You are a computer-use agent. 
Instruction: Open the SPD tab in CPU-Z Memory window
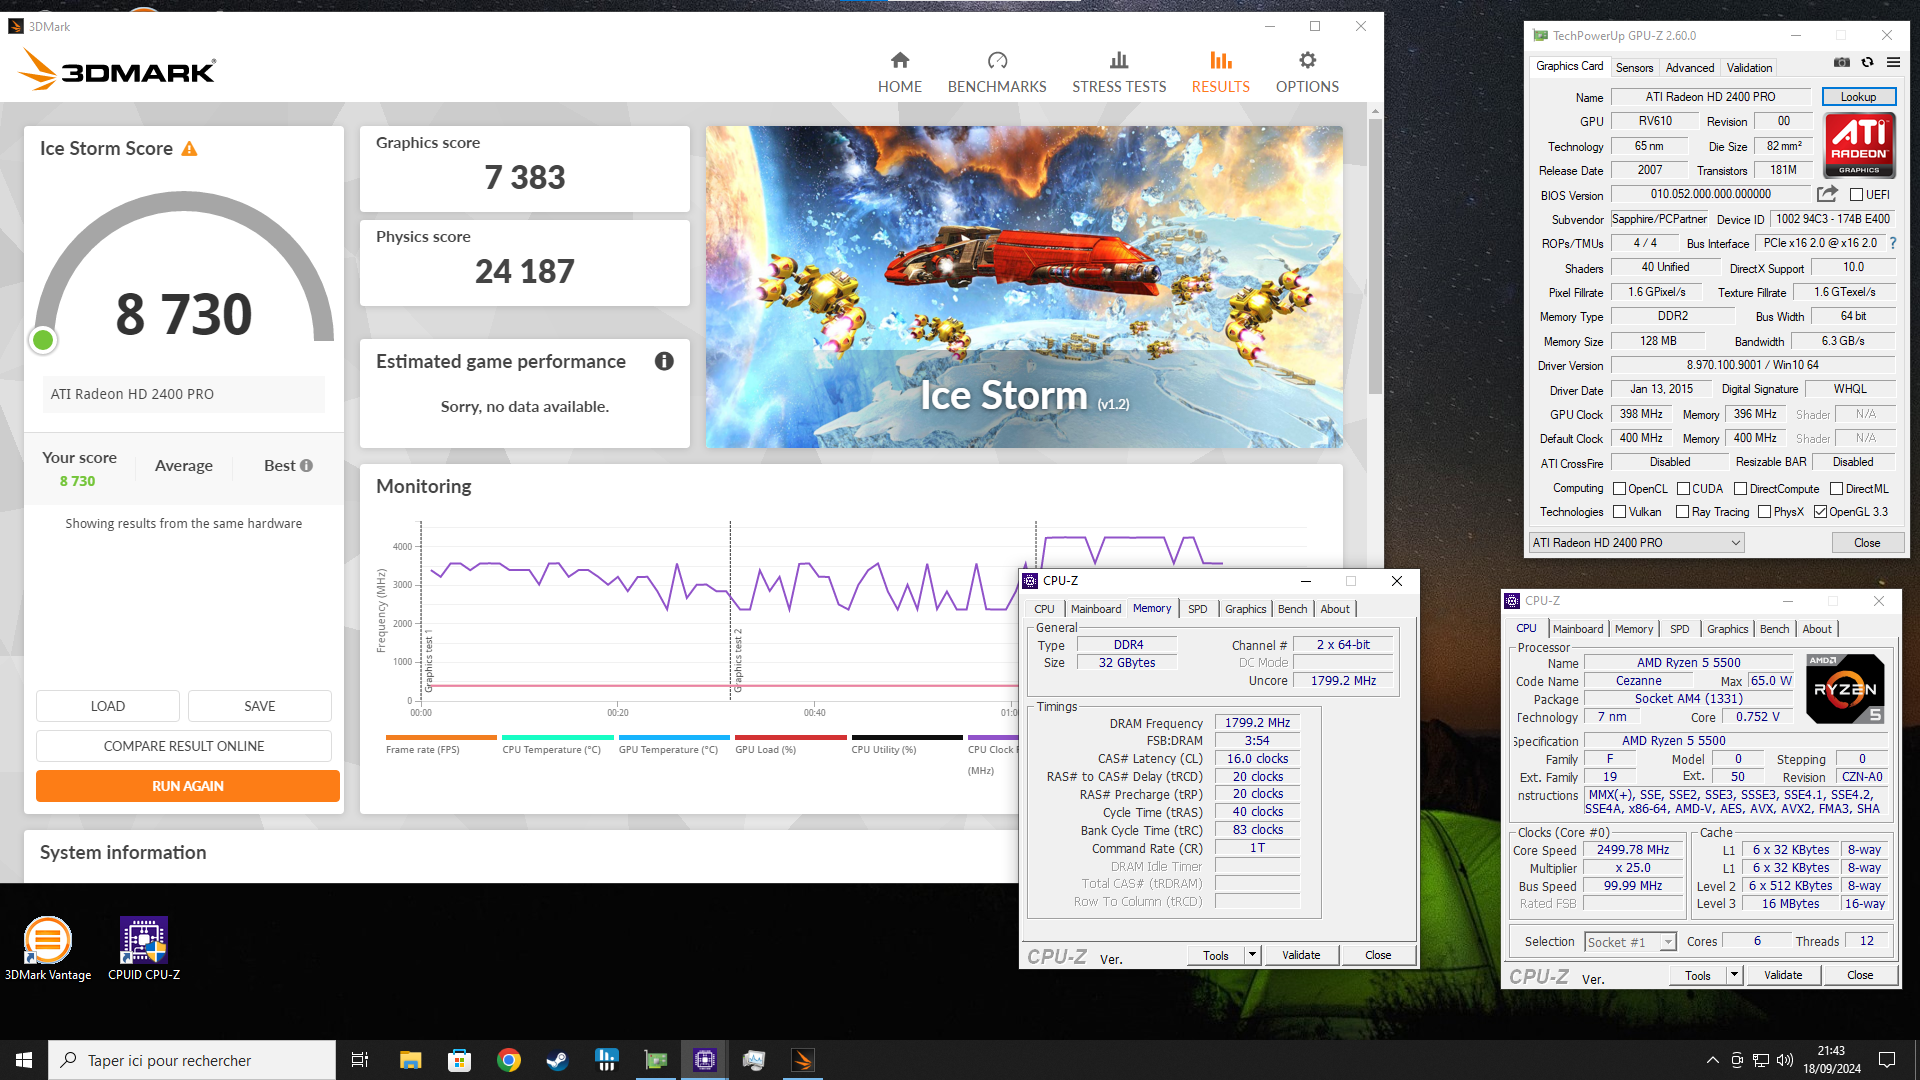(x=1197, y=609)
